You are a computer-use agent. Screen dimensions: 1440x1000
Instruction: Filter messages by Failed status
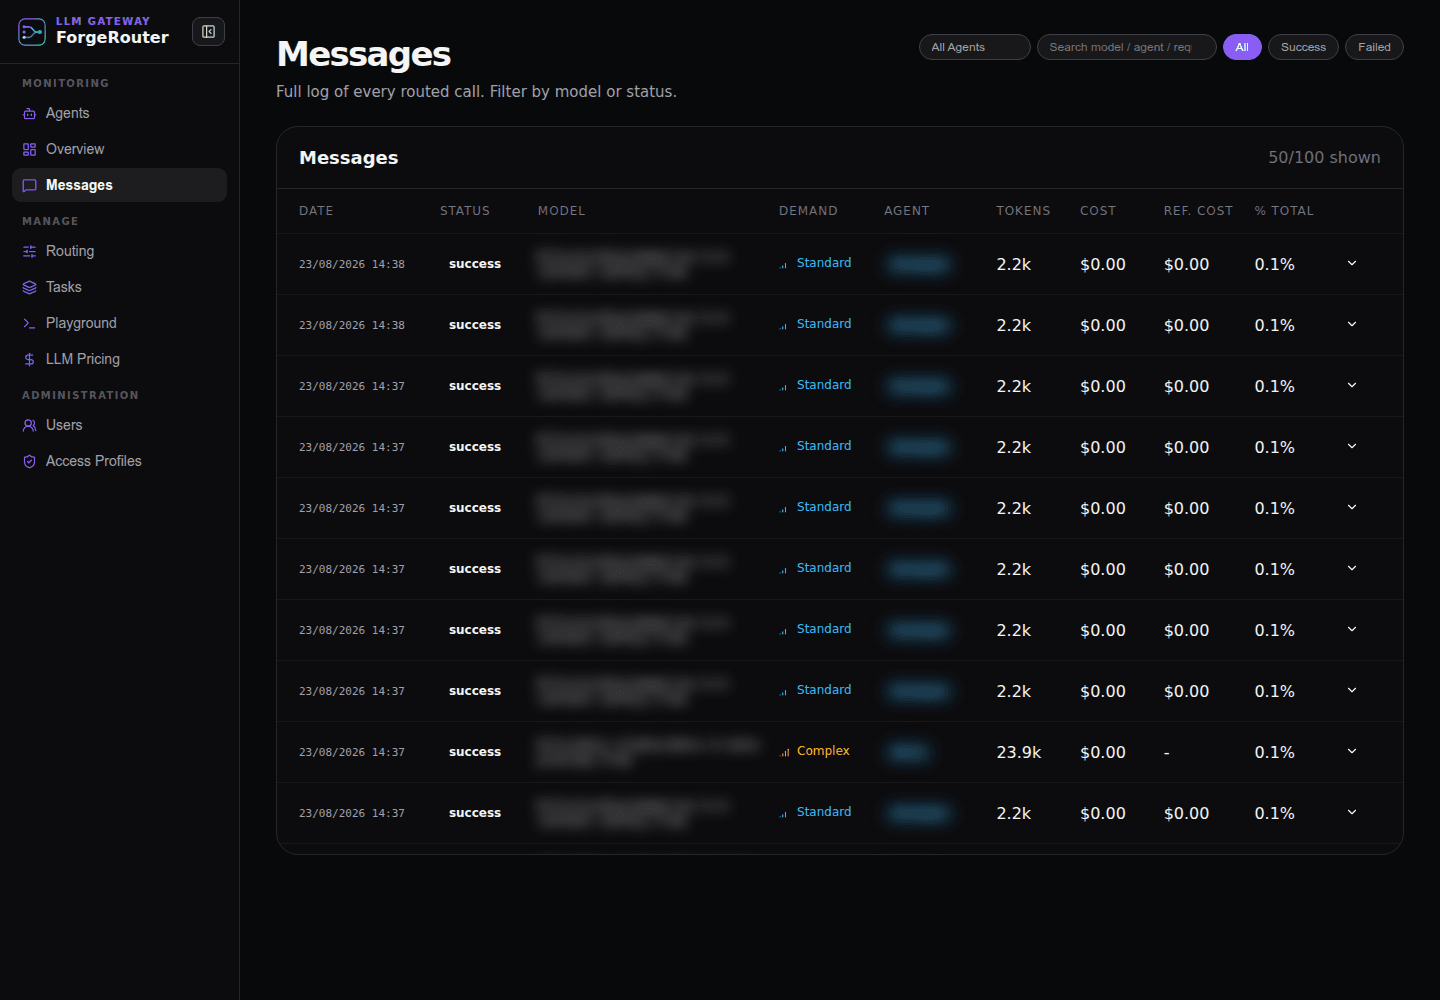click(1374, 47)
